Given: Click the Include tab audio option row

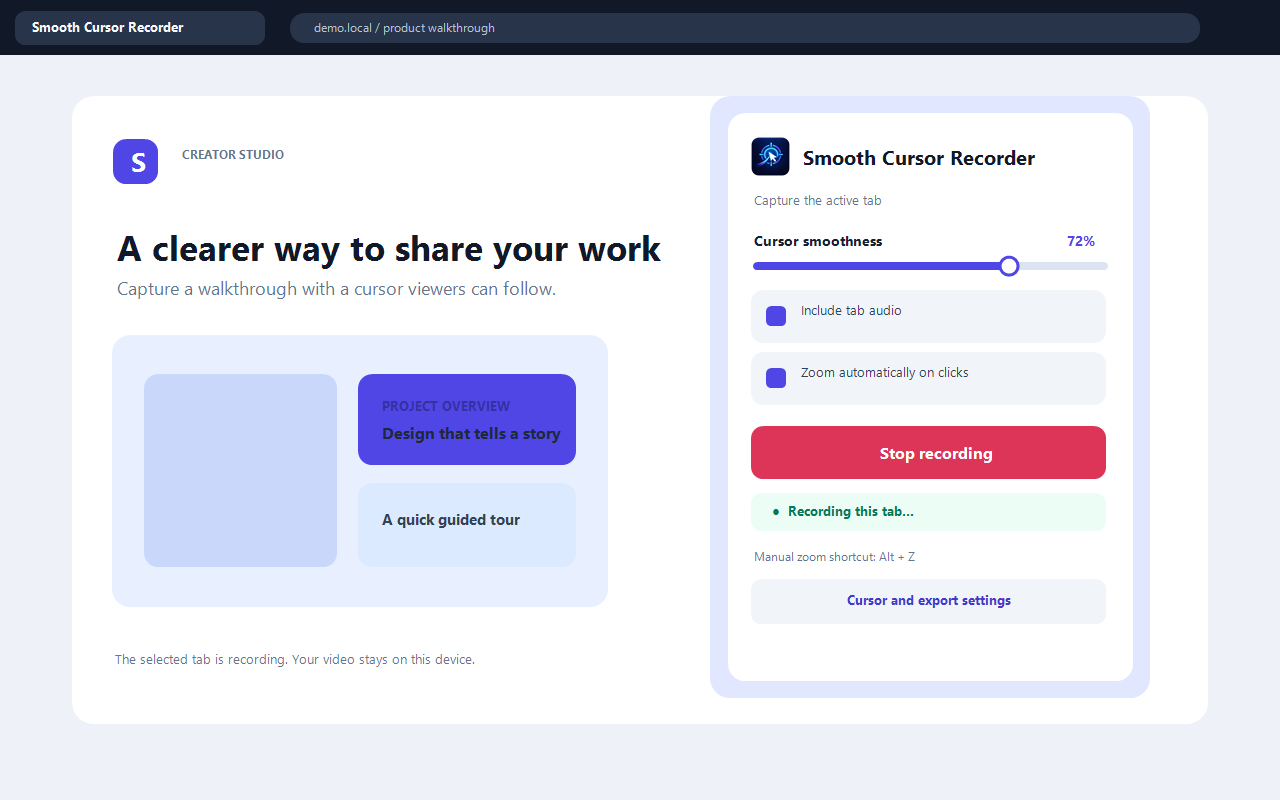Looking at the screenshot, I should 928,316.
